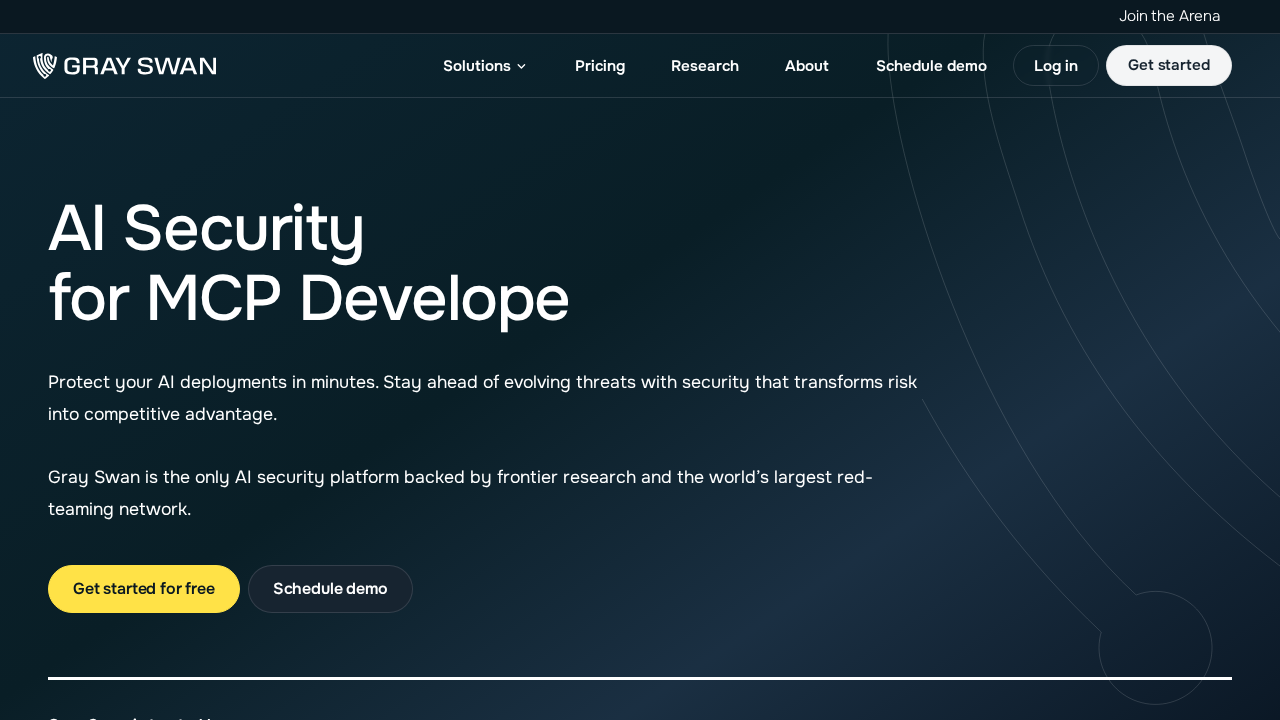Click the partially visible text below the divider

[130, 716]
